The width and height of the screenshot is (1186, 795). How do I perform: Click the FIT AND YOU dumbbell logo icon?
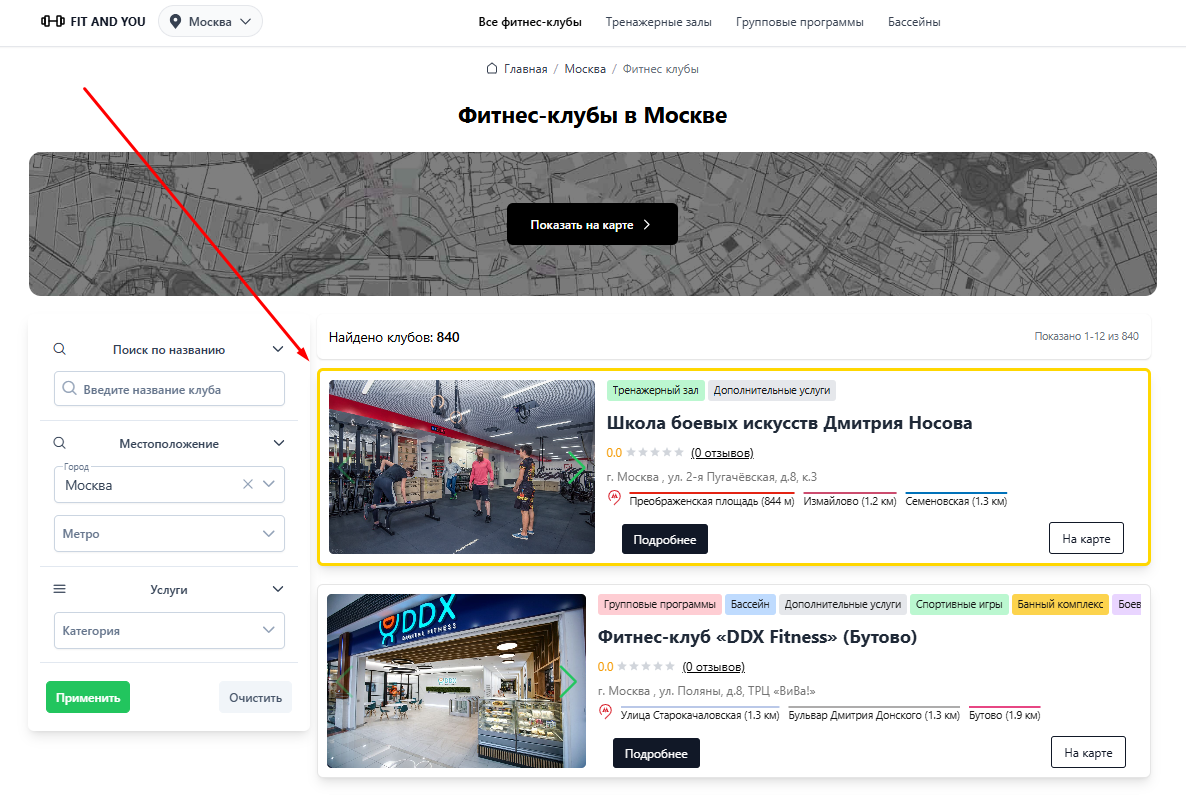[x=53, y=21]
